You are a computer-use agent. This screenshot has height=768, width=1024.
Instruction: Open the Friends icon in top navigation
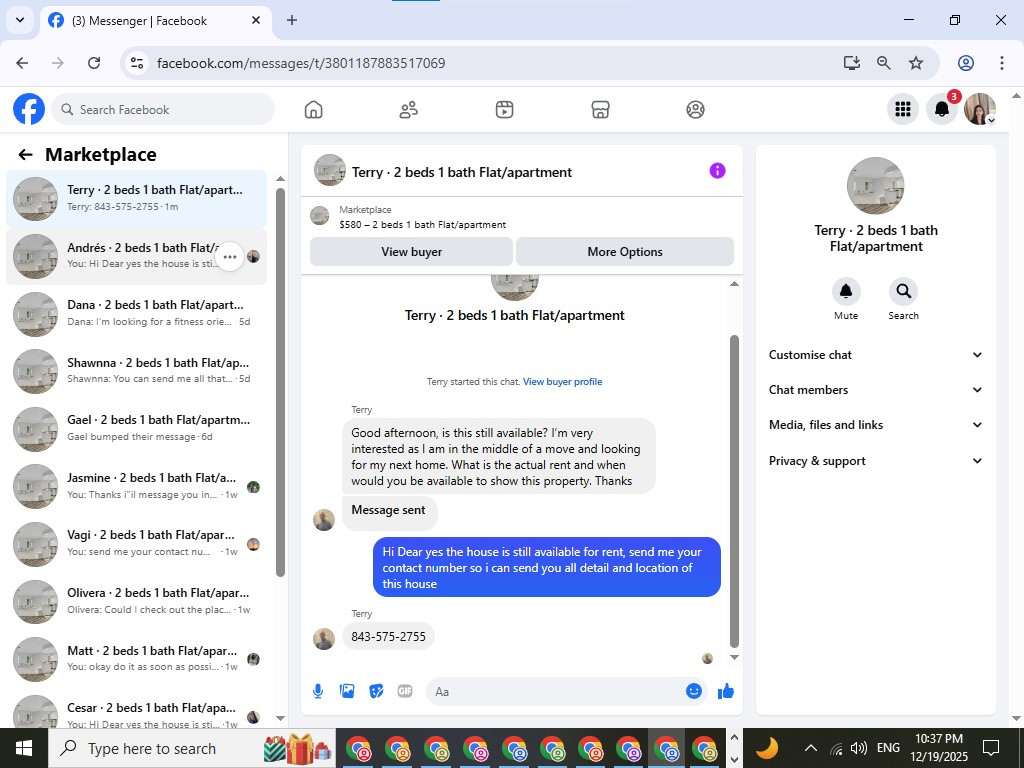click(409, 110)
